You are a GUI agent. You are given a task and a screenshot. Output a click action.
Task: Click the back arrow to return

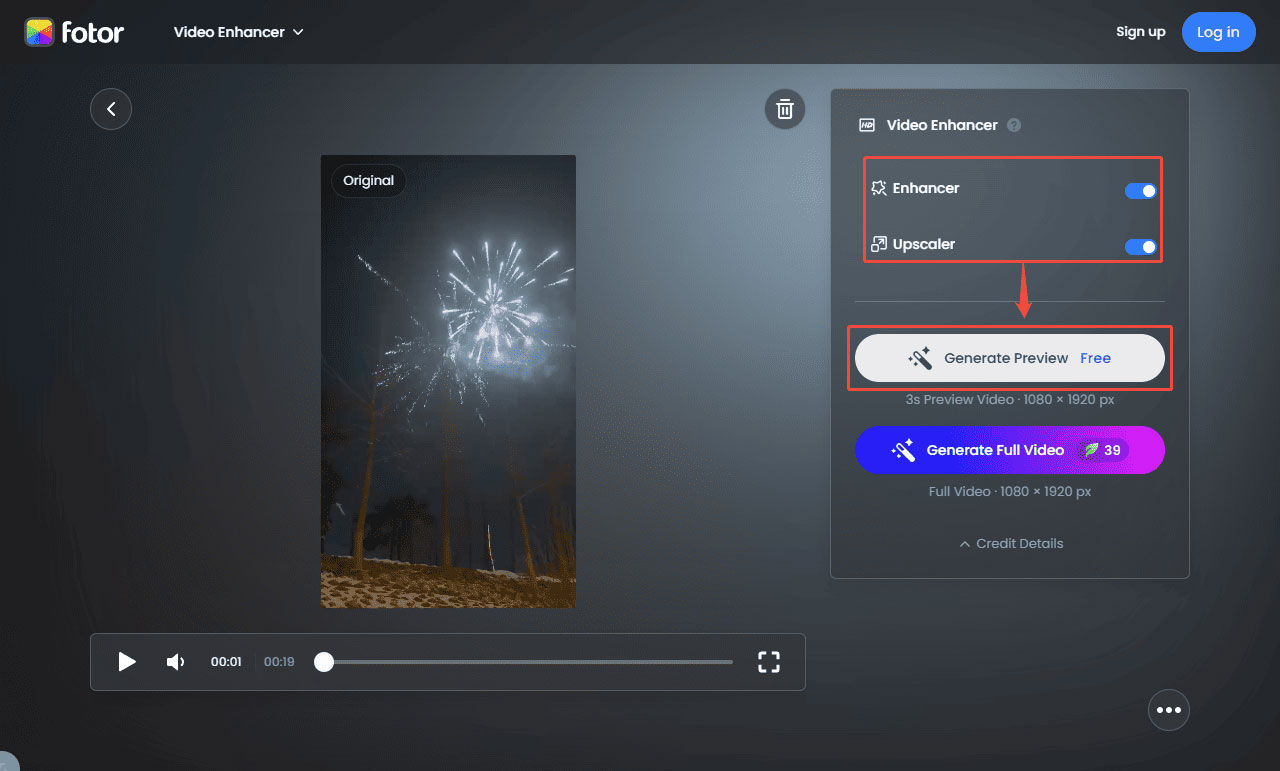pyautogui.click(x=110, y=108)
